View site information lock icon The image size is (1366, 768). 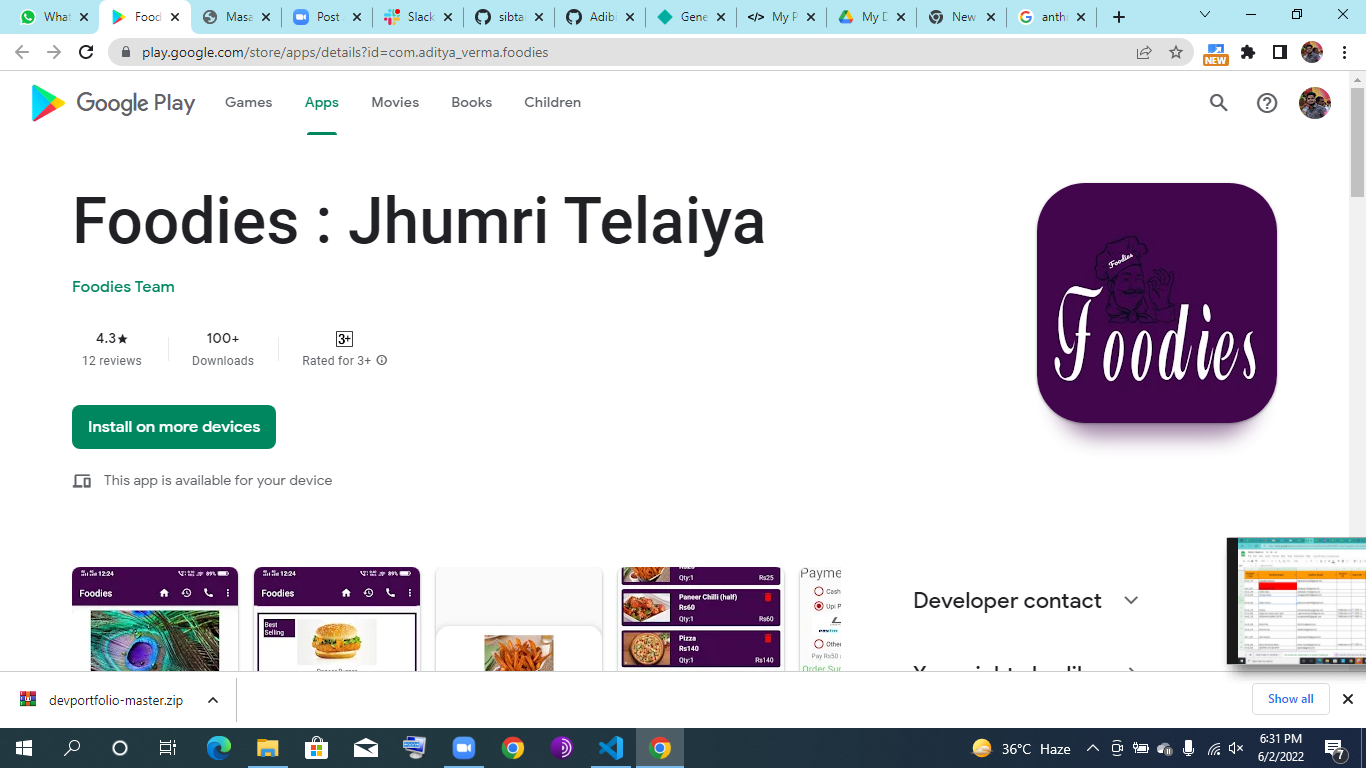click(x=126, y=52)
